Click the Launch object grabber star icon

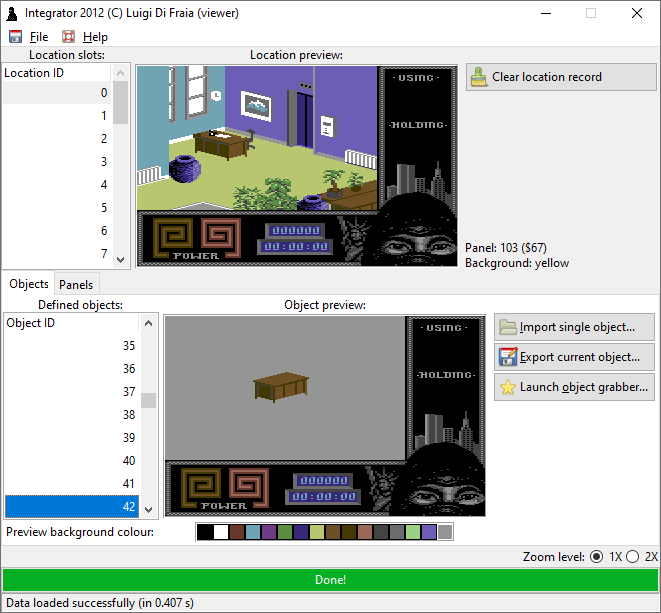coord(508,387)
